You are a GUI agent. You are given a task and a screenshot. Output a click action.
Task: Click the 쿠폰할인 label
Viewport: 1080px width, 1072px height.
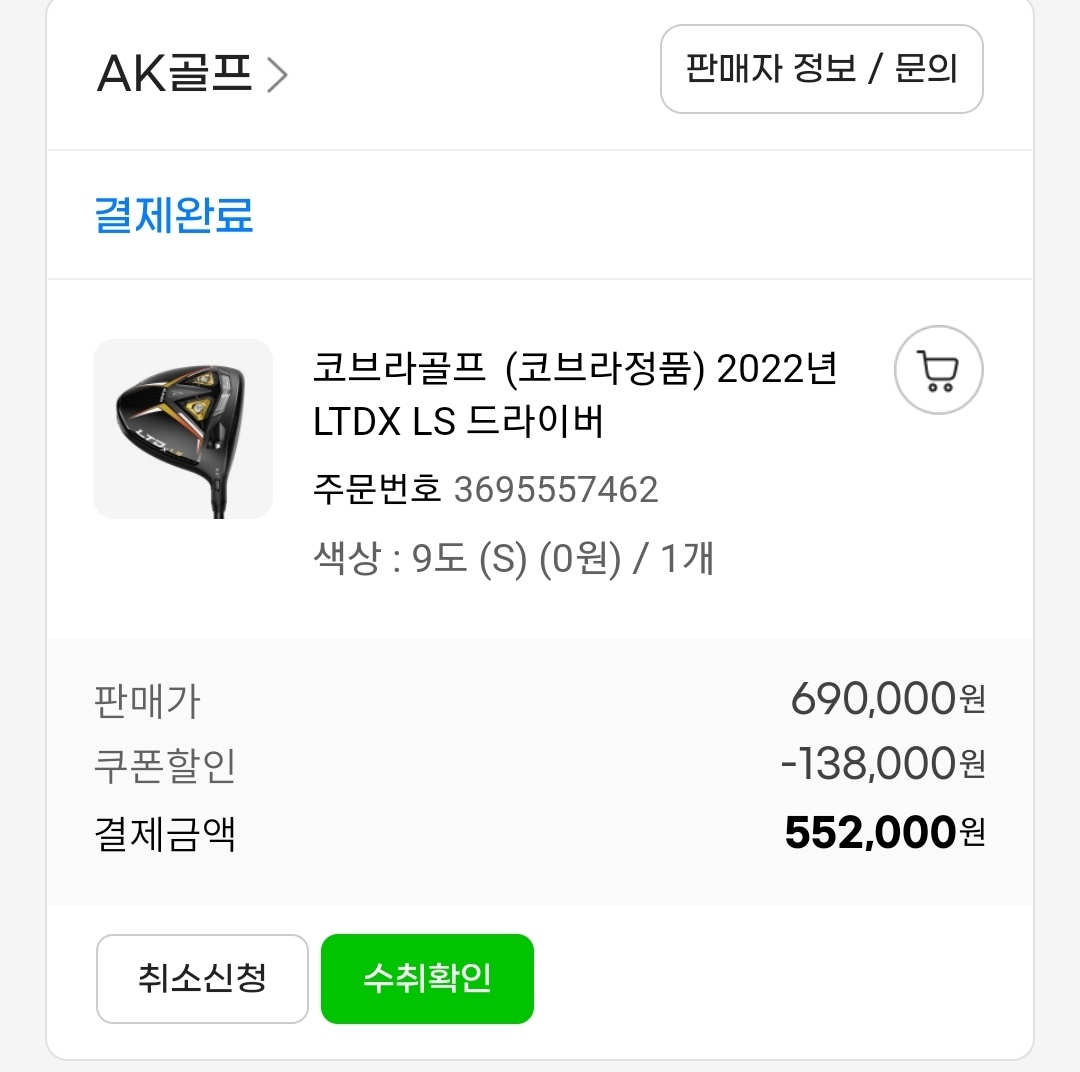pos(165,766)
